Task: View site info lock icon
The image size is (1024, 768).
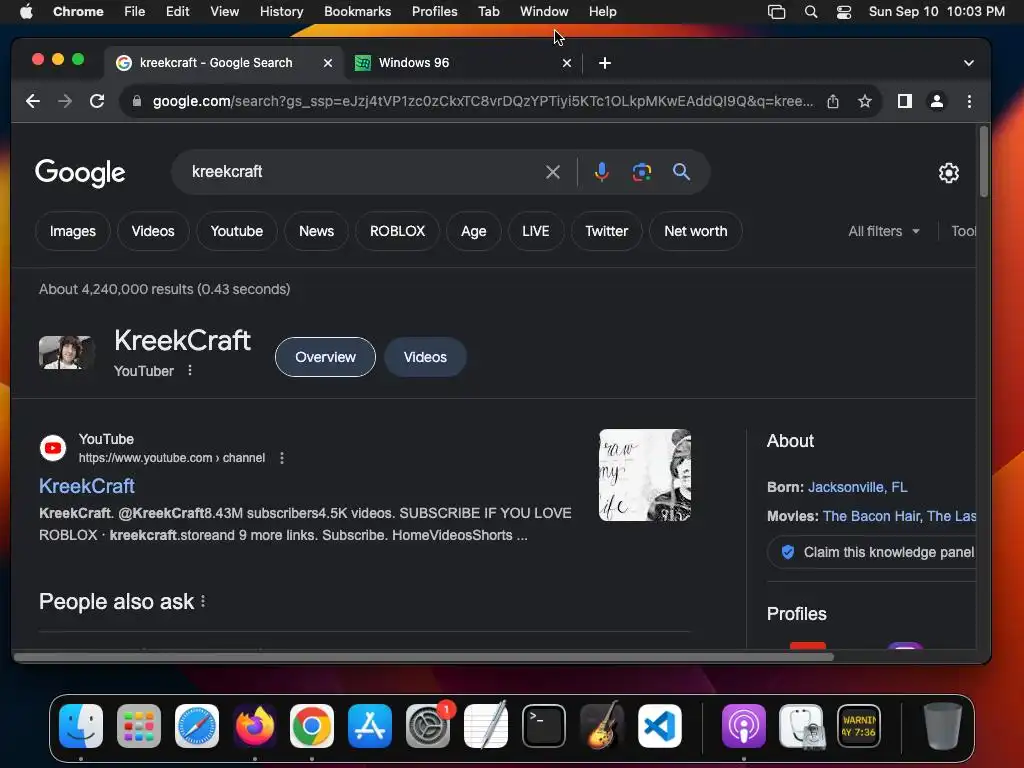Action: pyautogui.click(x=136, y=101)
